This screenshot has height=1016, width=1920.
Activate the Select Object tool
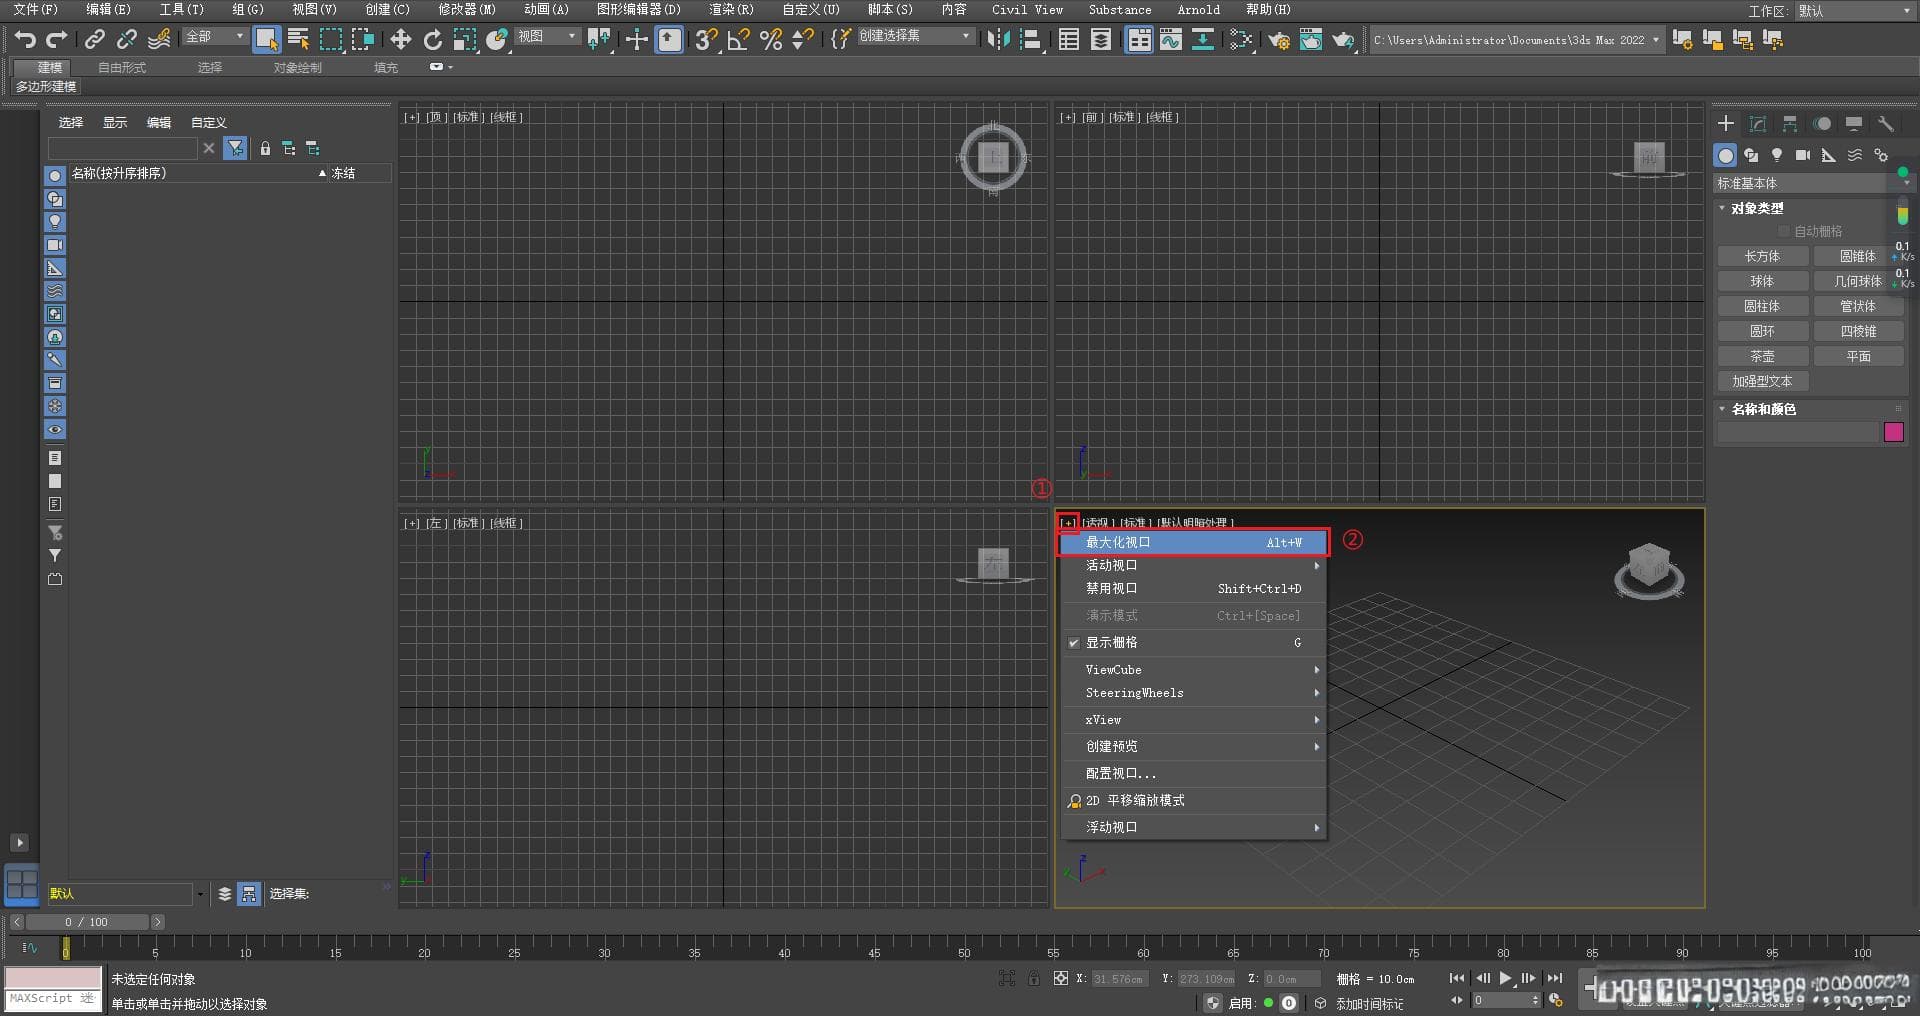pos(267,39)
